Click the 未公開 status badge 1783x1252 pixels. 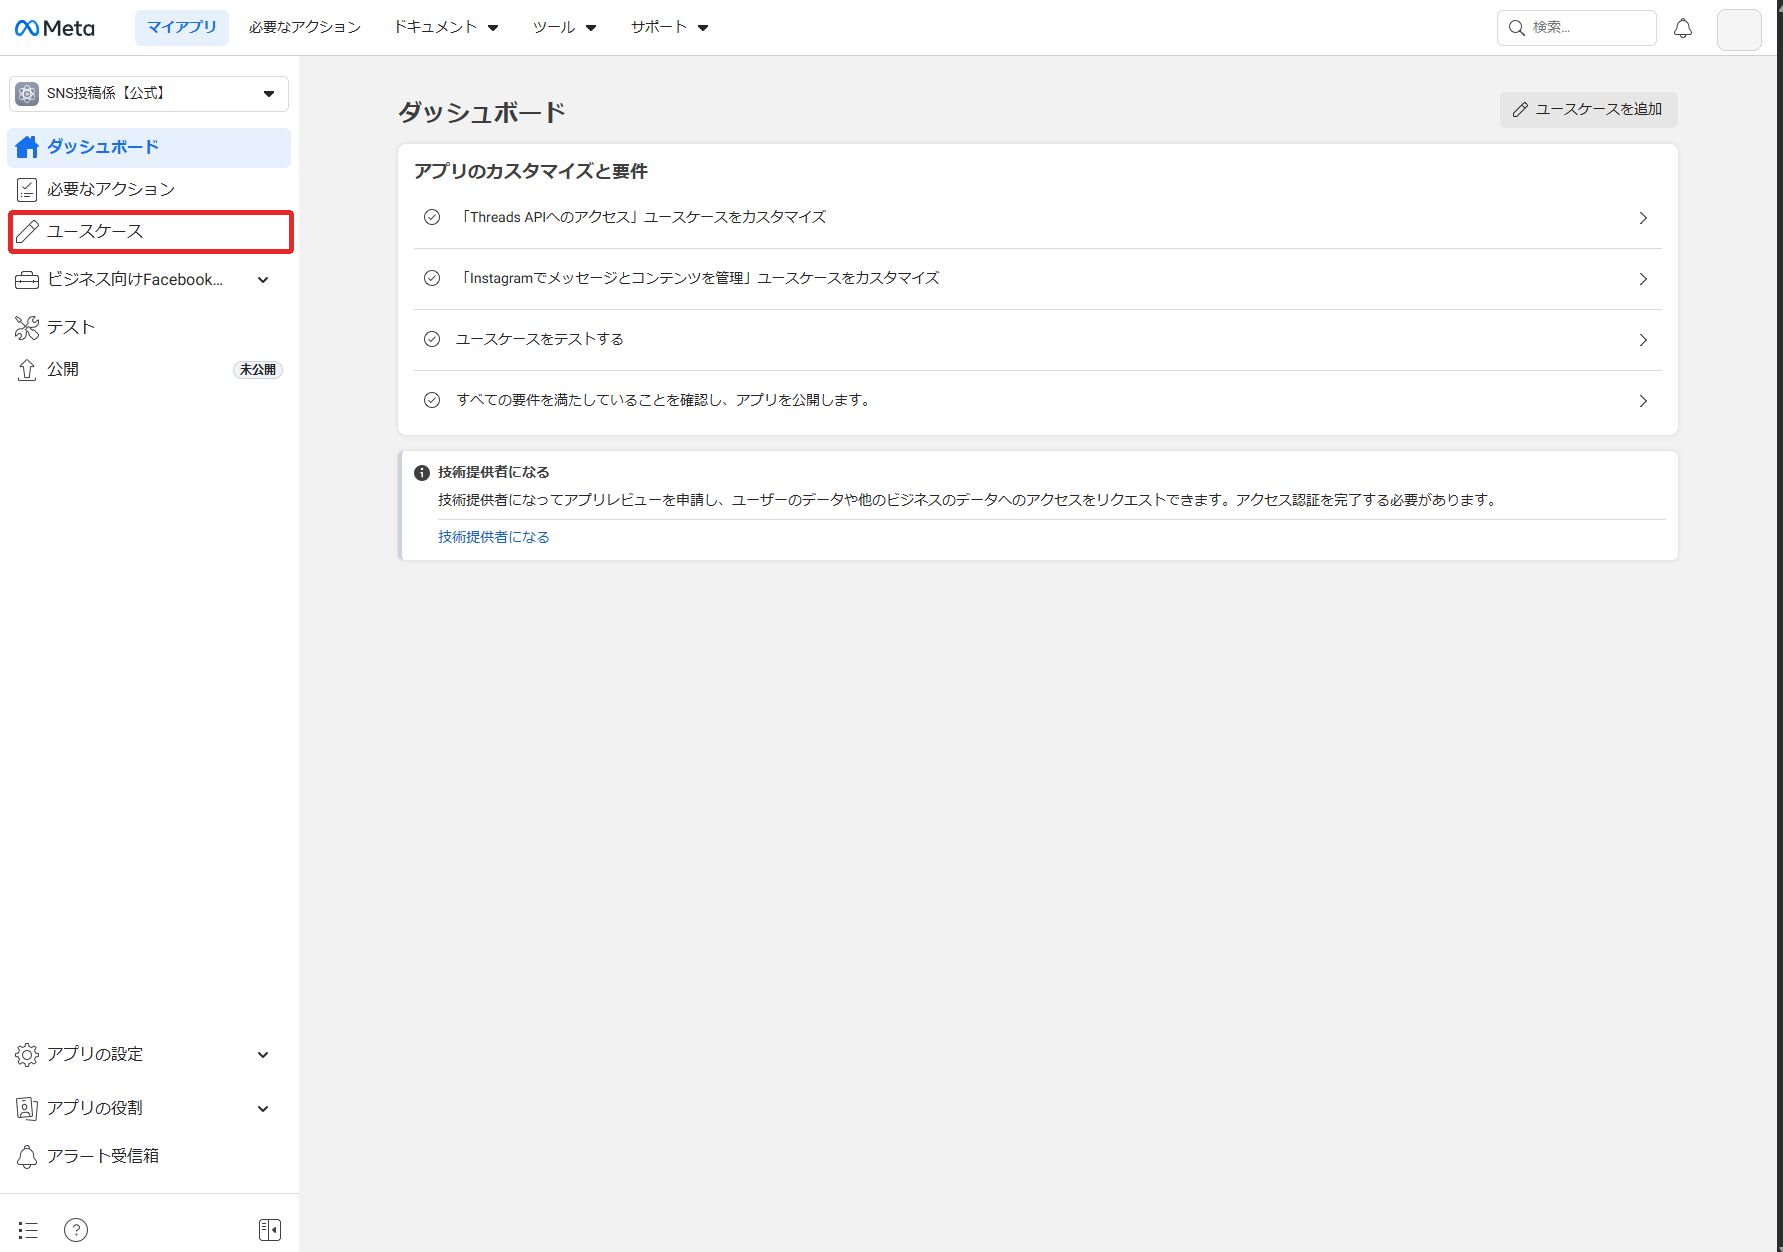[x=258, y=370]
